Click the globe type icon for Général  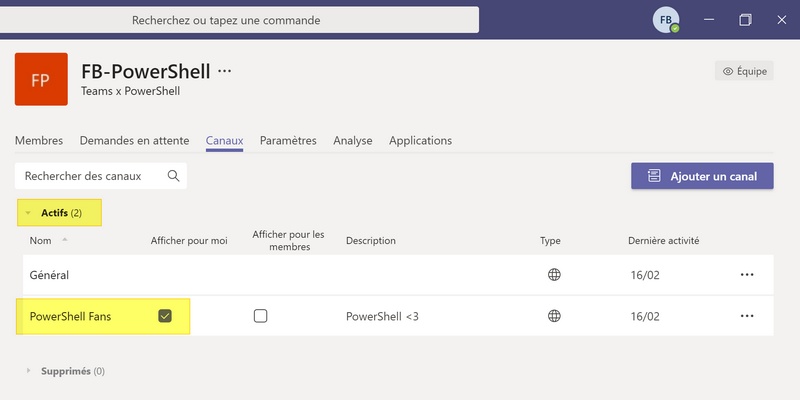[x=554, y=275]
